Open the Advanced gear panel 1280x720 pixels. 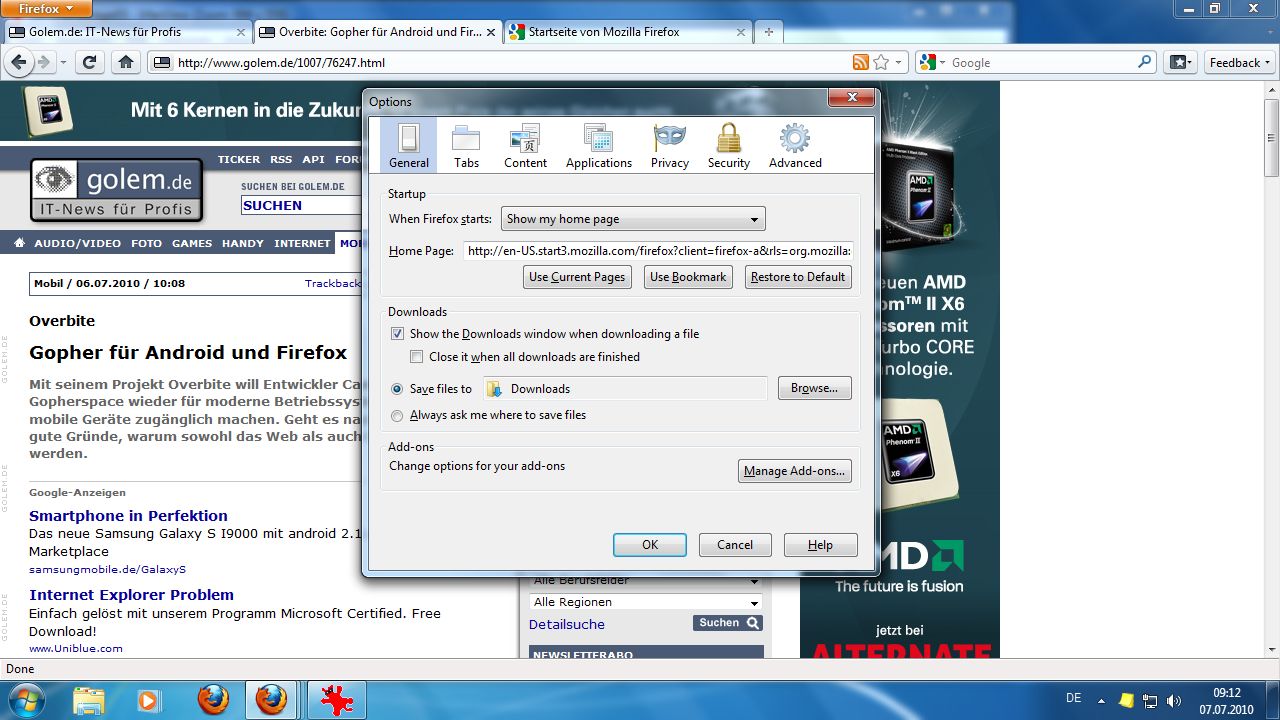tap(794, 145)
